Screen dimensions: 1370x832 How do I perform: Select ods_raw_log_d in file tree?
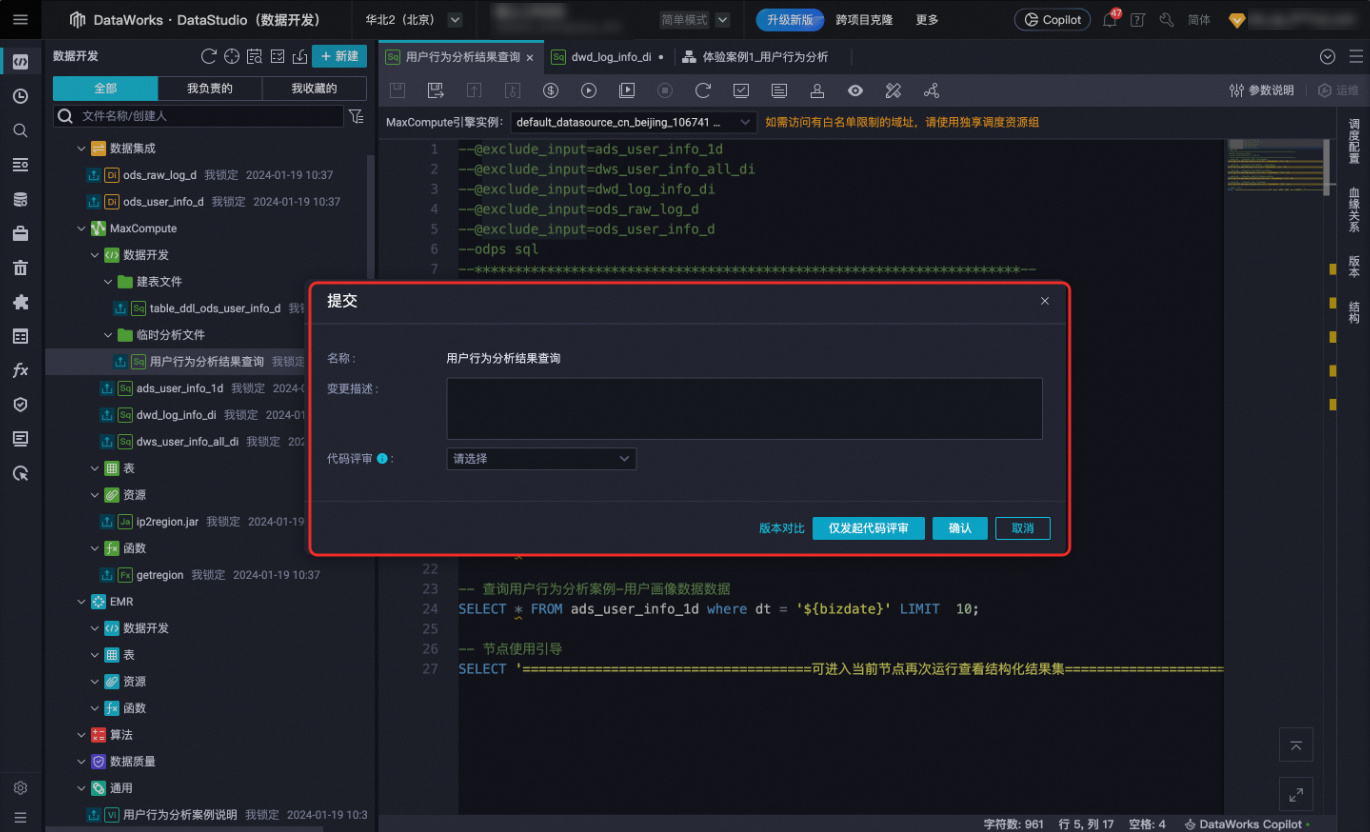tap(159, 175)
